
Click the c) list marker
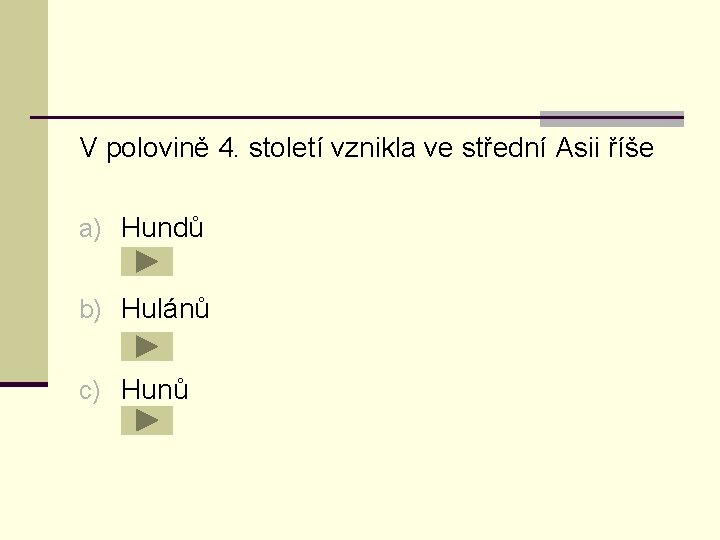click(x=91, y=390)
